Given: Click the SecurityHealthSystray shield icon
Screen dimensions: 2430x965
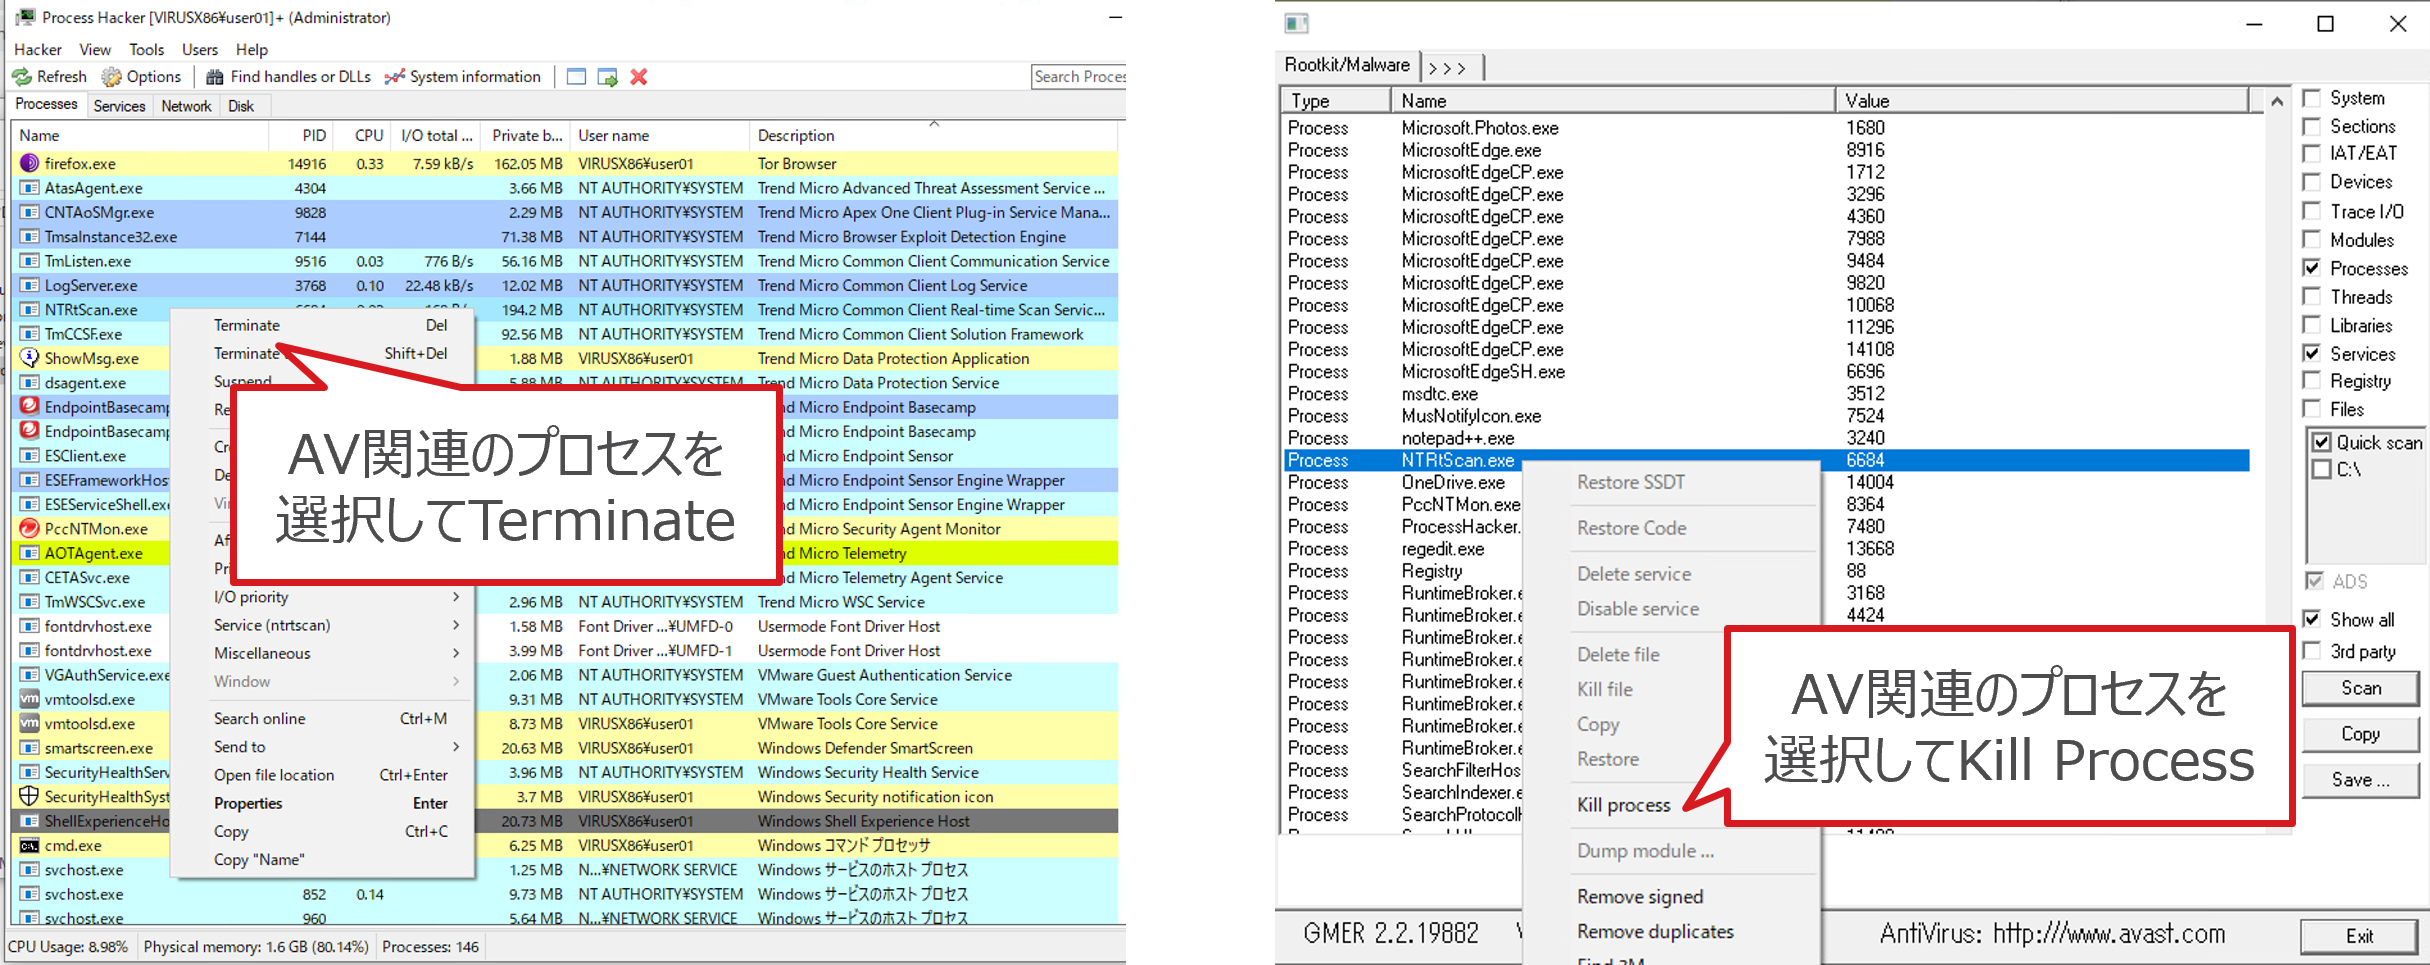Looking at the screenshot, I should (29, 796).
